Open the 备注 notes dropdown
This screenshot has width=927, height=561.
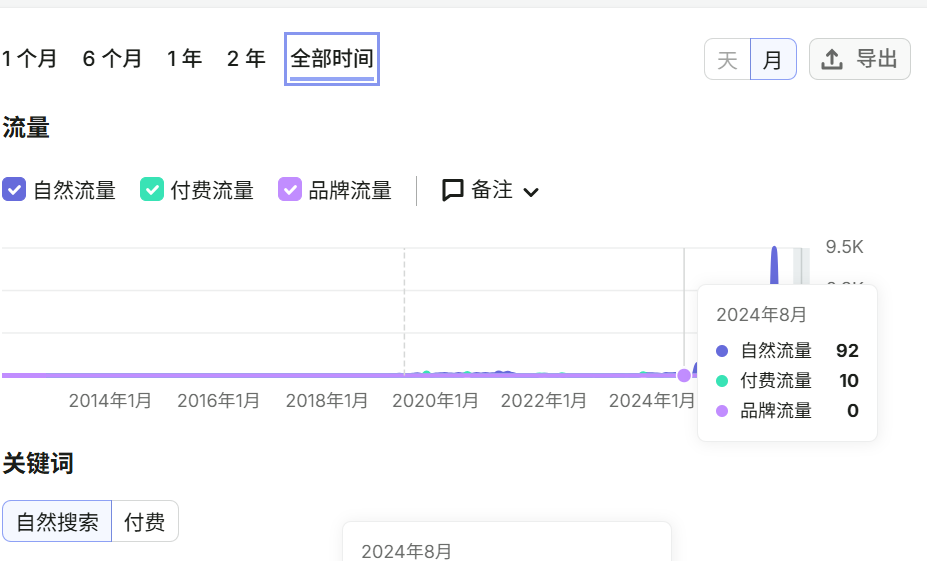point(491,190)
